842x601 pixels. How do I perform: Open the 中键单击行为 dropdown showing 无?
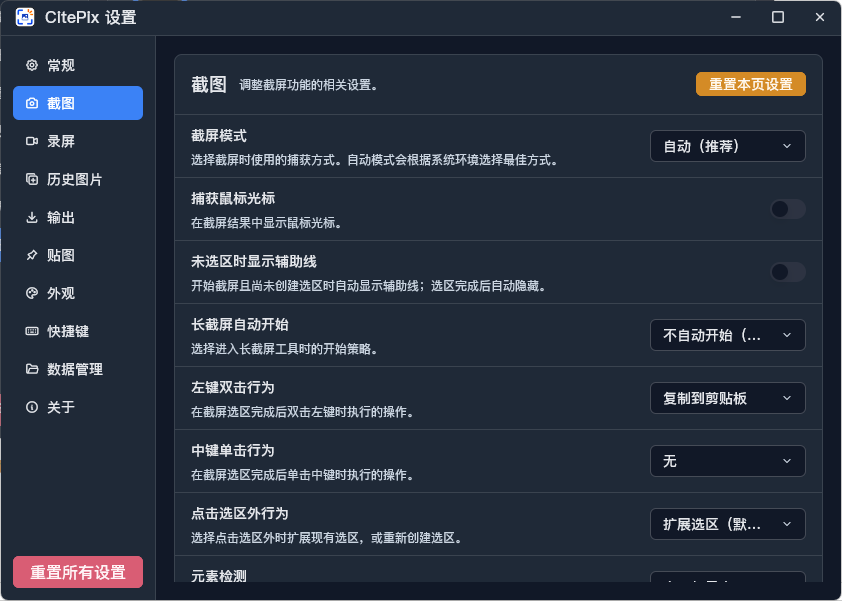click(x=728, y=461)
